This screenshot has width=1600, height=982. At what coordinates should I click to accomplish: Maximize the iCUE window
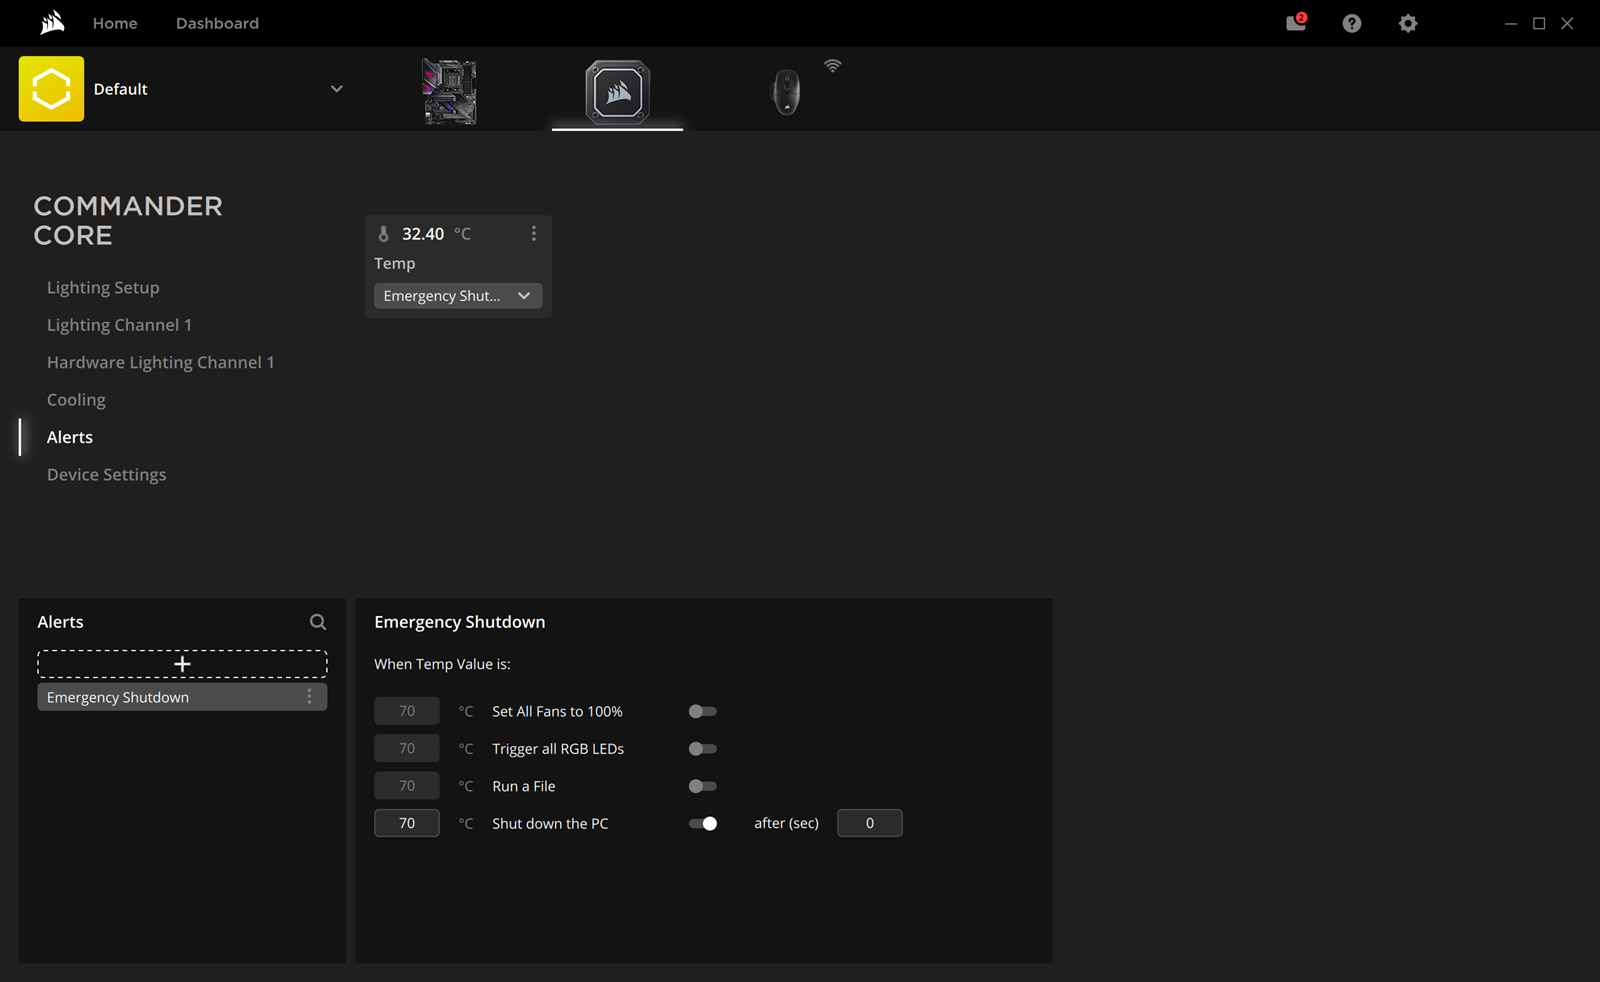tap(1539, 23)
